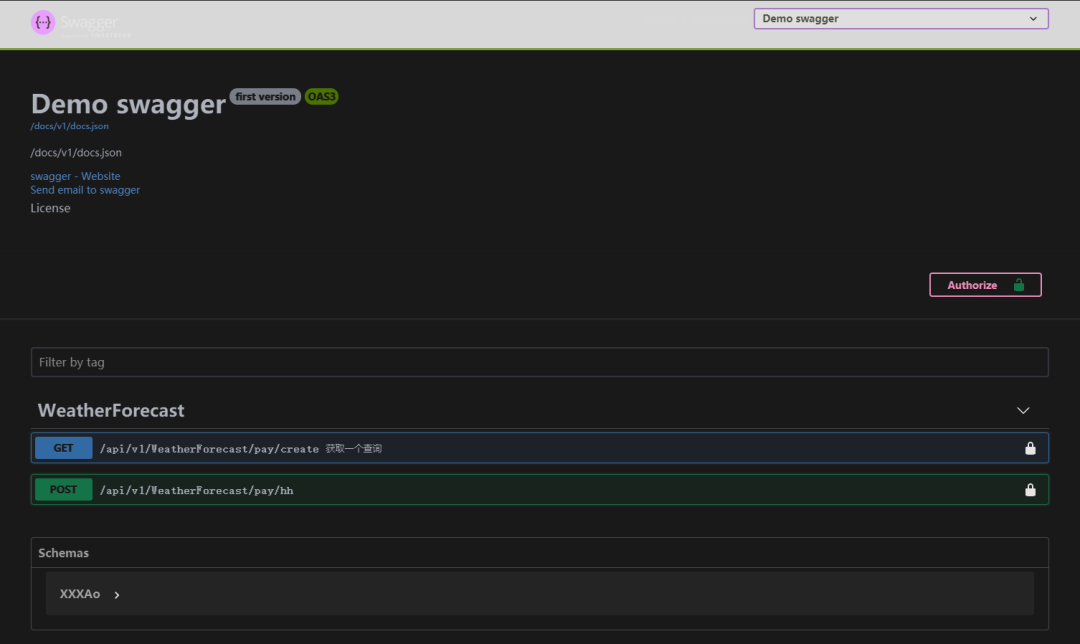Expand the POST pay/hh endpoint
This screenshot has height=644, width=1080.
[539, 490]
